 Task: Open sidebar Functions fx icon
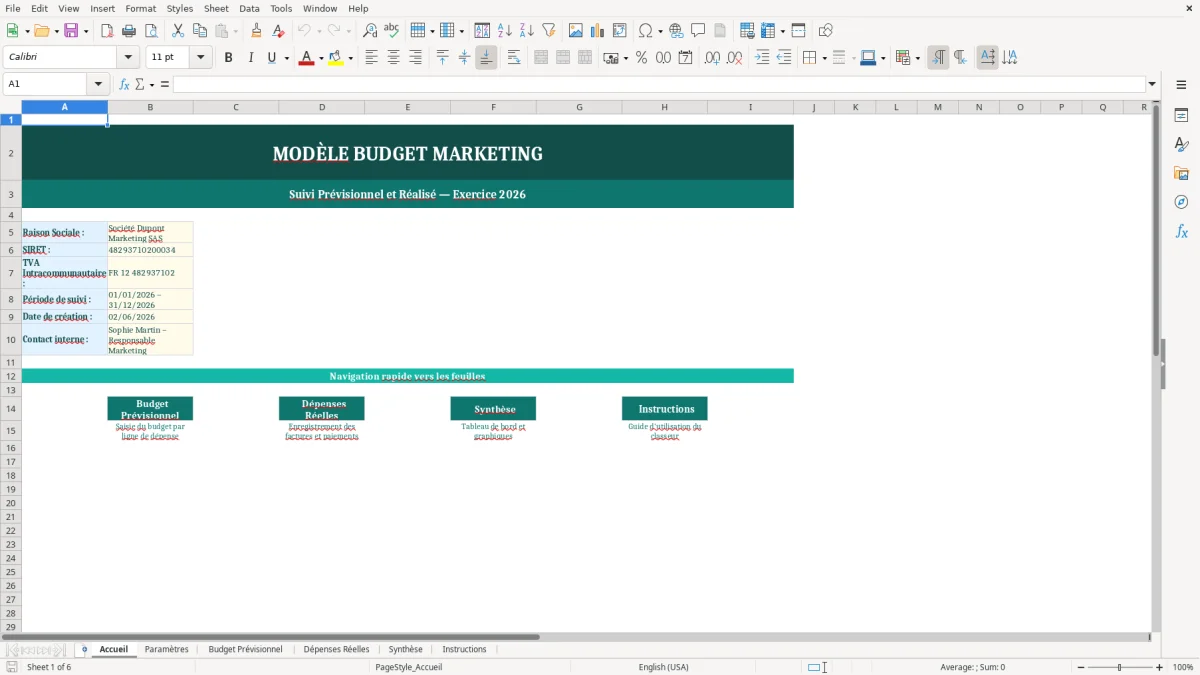click(1181, 231)
